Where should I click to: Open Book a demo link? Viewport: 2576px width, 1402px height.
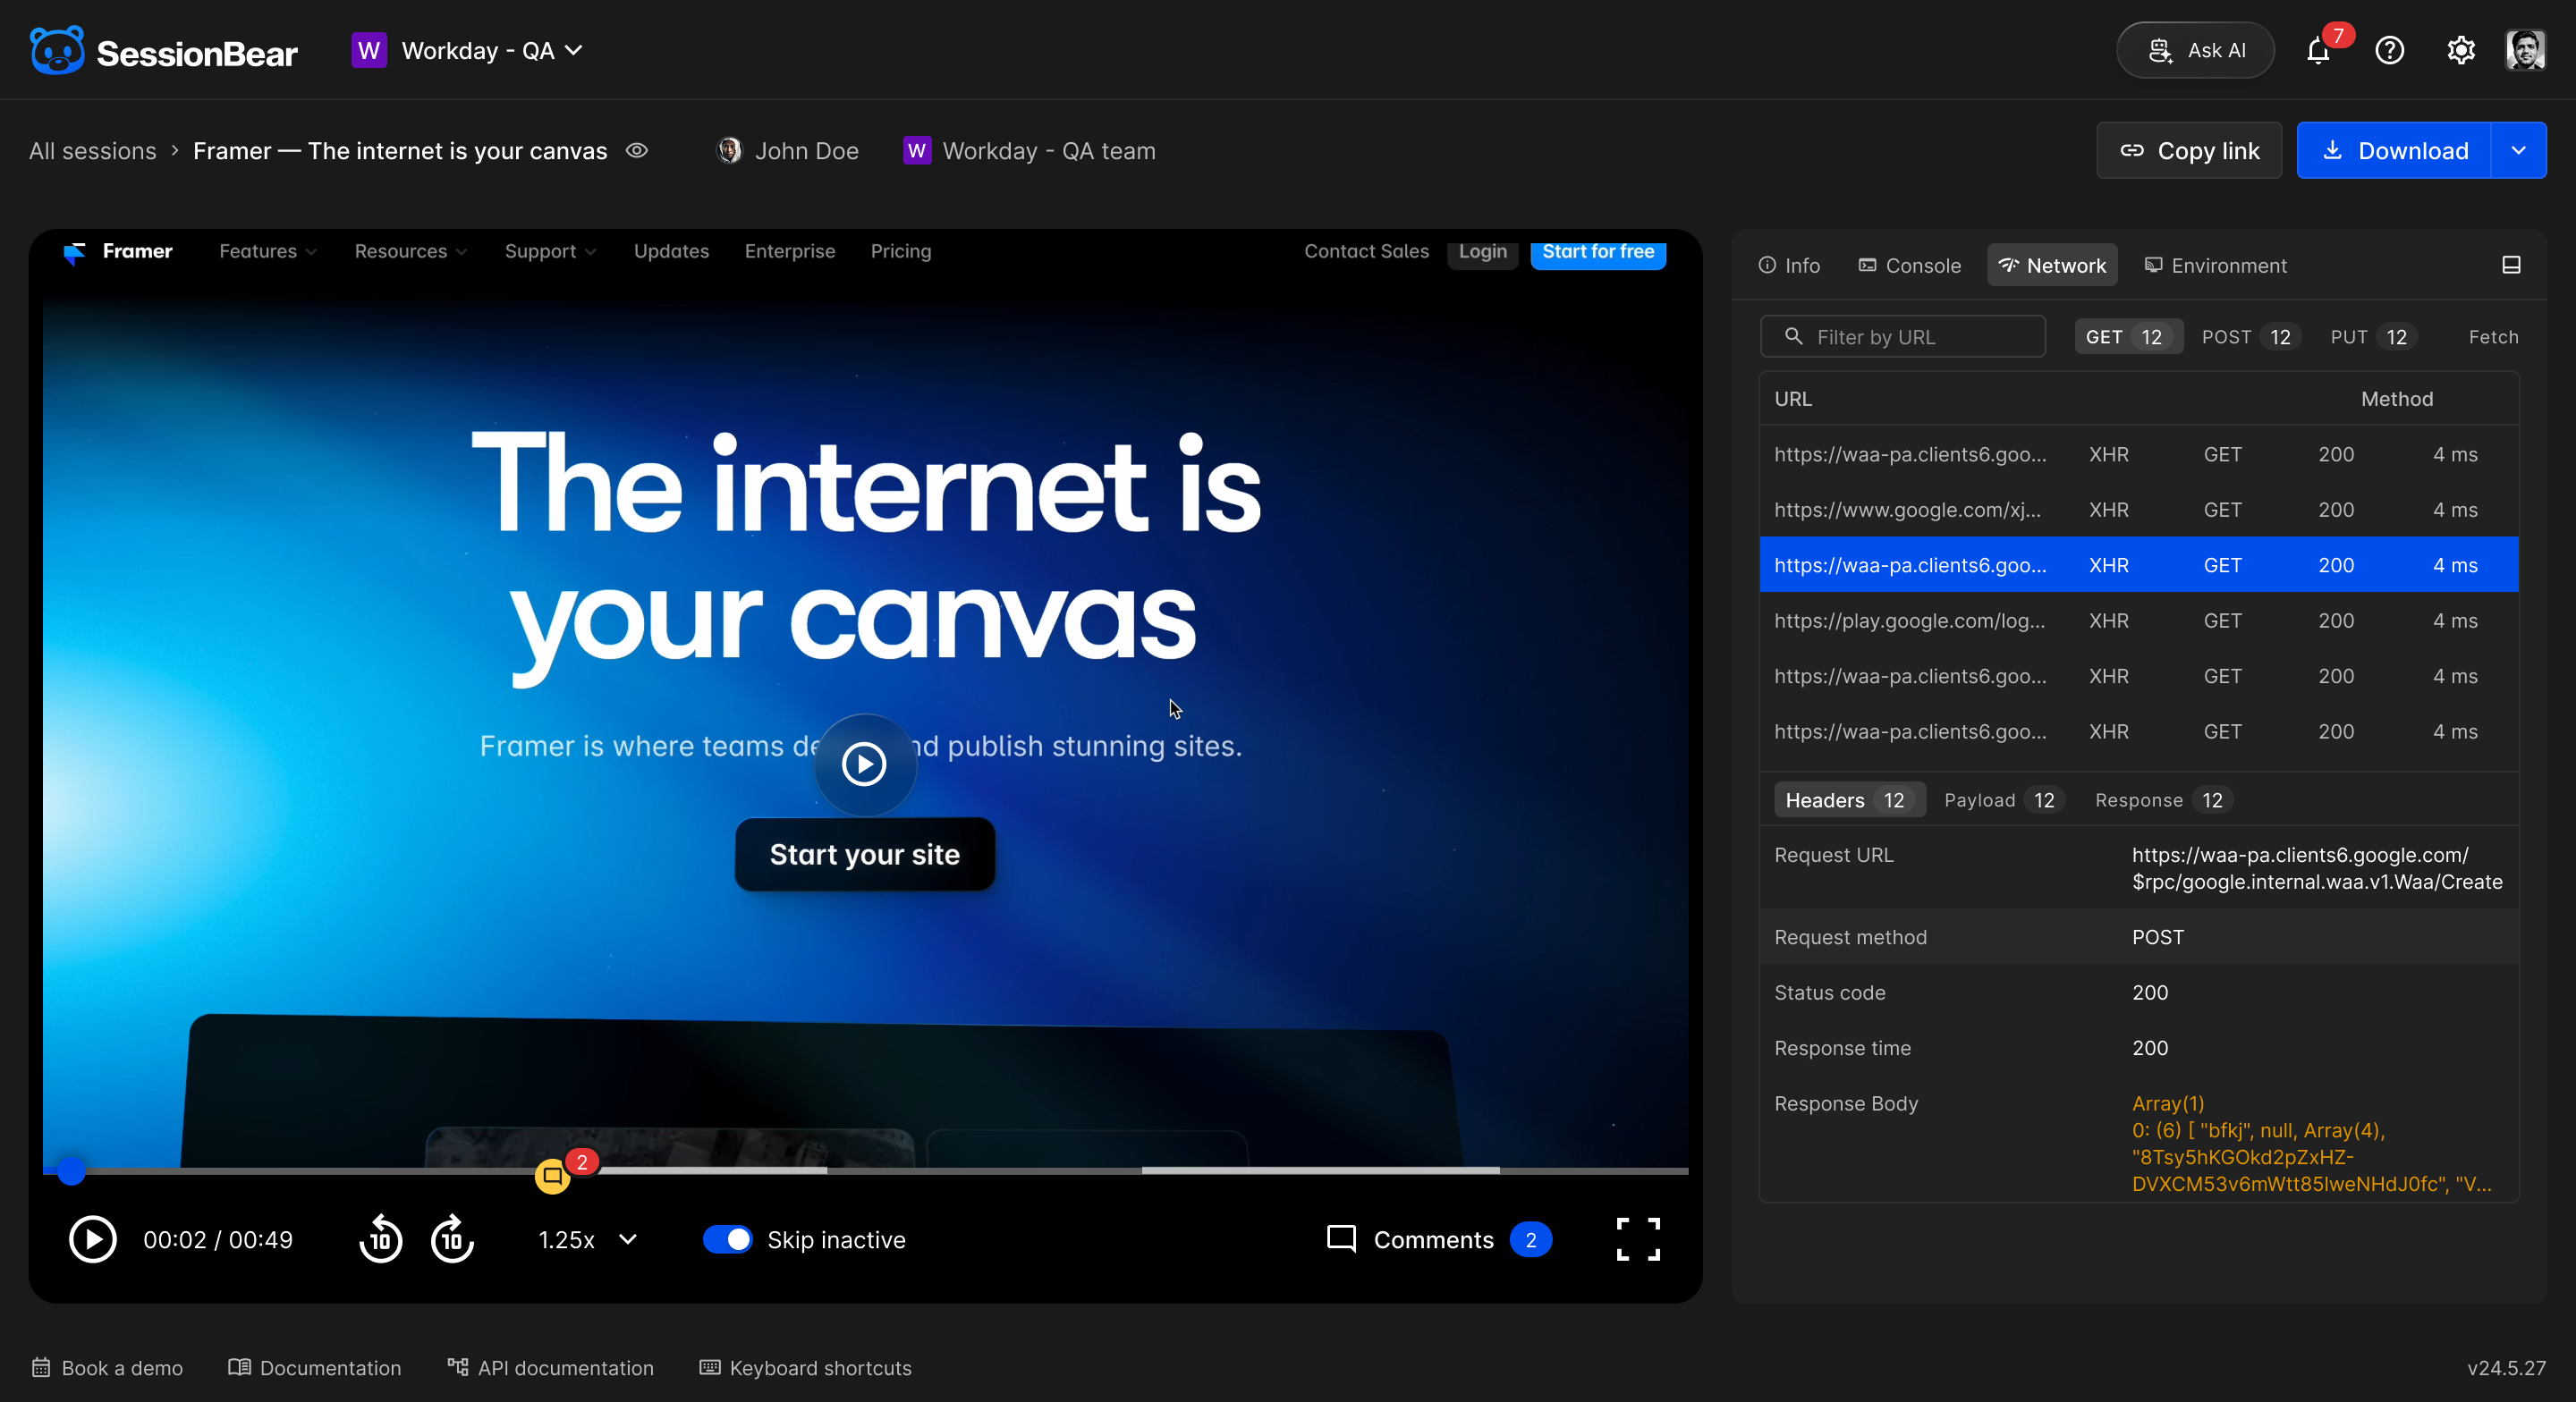tap(107, 1368)
